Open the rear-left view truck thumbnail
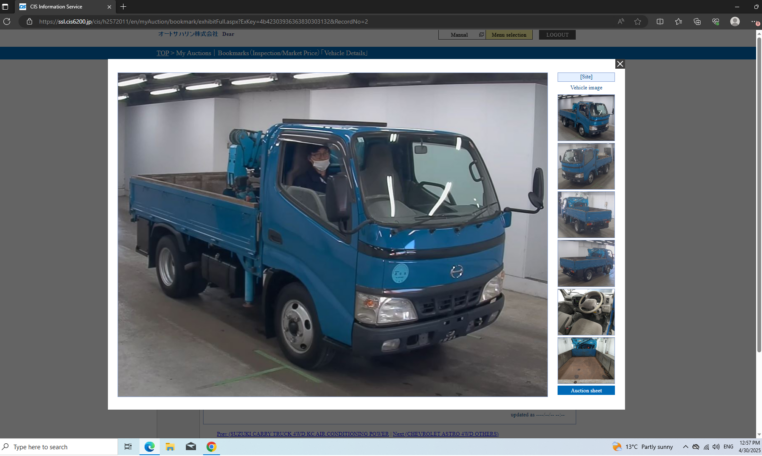Screen dimensions: 762x456 (x=586, y=214)
